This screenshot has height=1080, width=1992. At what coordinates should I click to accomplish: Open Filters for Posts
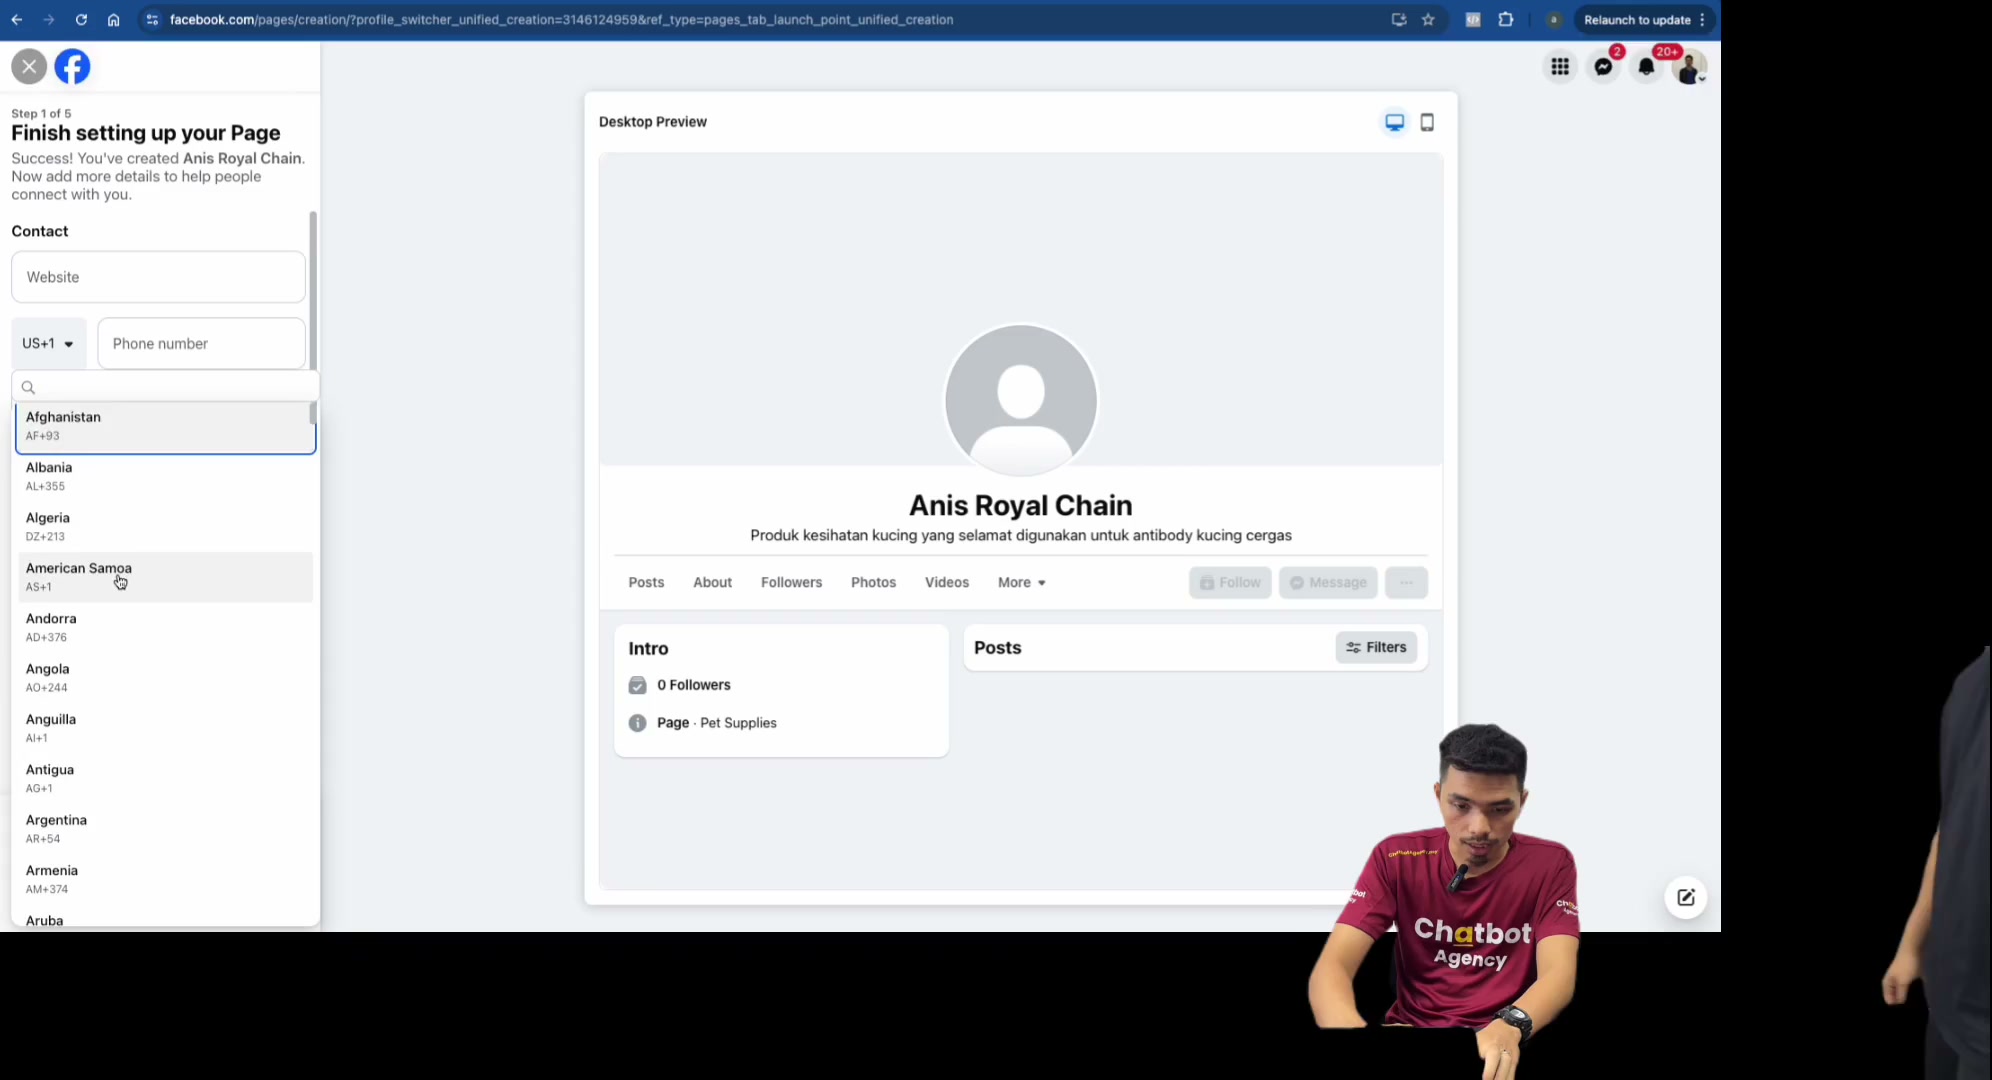click(x=1376, y=647)
